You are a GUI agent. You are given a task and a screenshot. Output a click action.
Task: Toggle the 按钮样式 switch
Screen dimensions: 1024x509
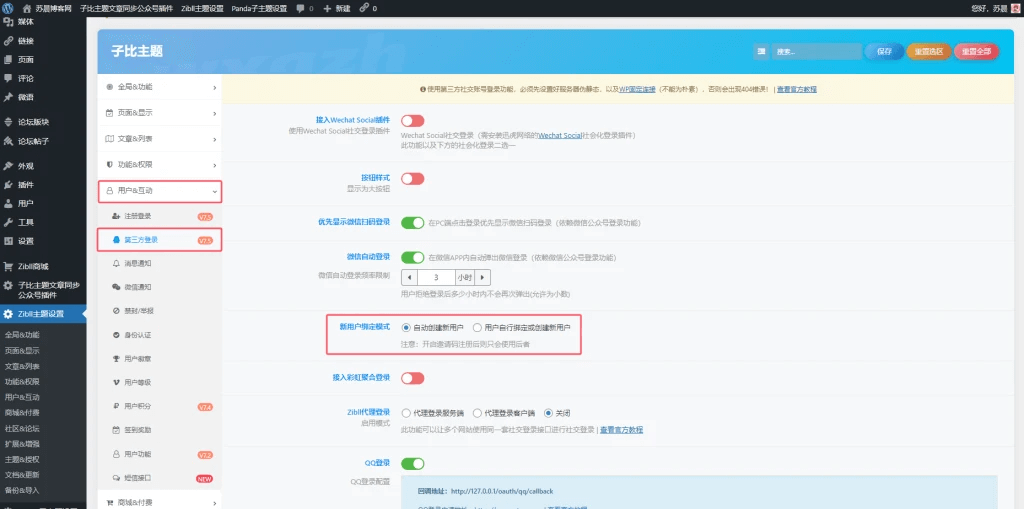pos(413,178)
